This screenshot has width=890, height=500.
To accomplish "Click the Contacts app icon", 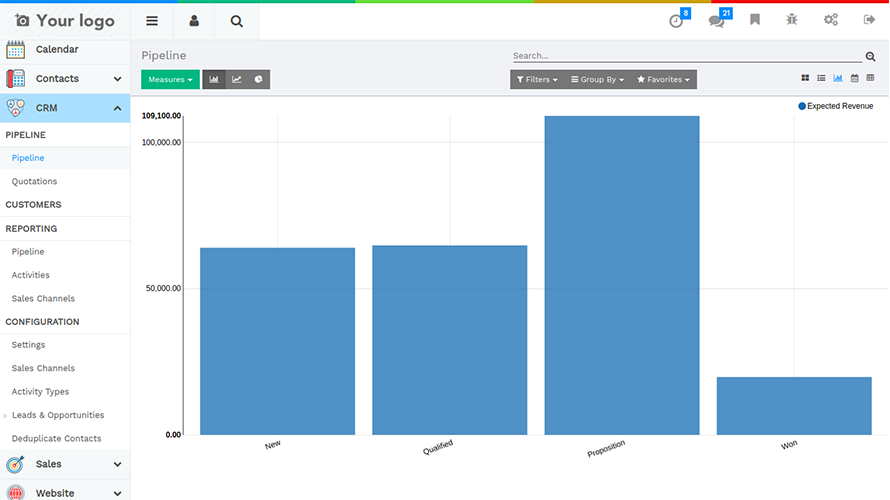I will click(x=15, y=78).
